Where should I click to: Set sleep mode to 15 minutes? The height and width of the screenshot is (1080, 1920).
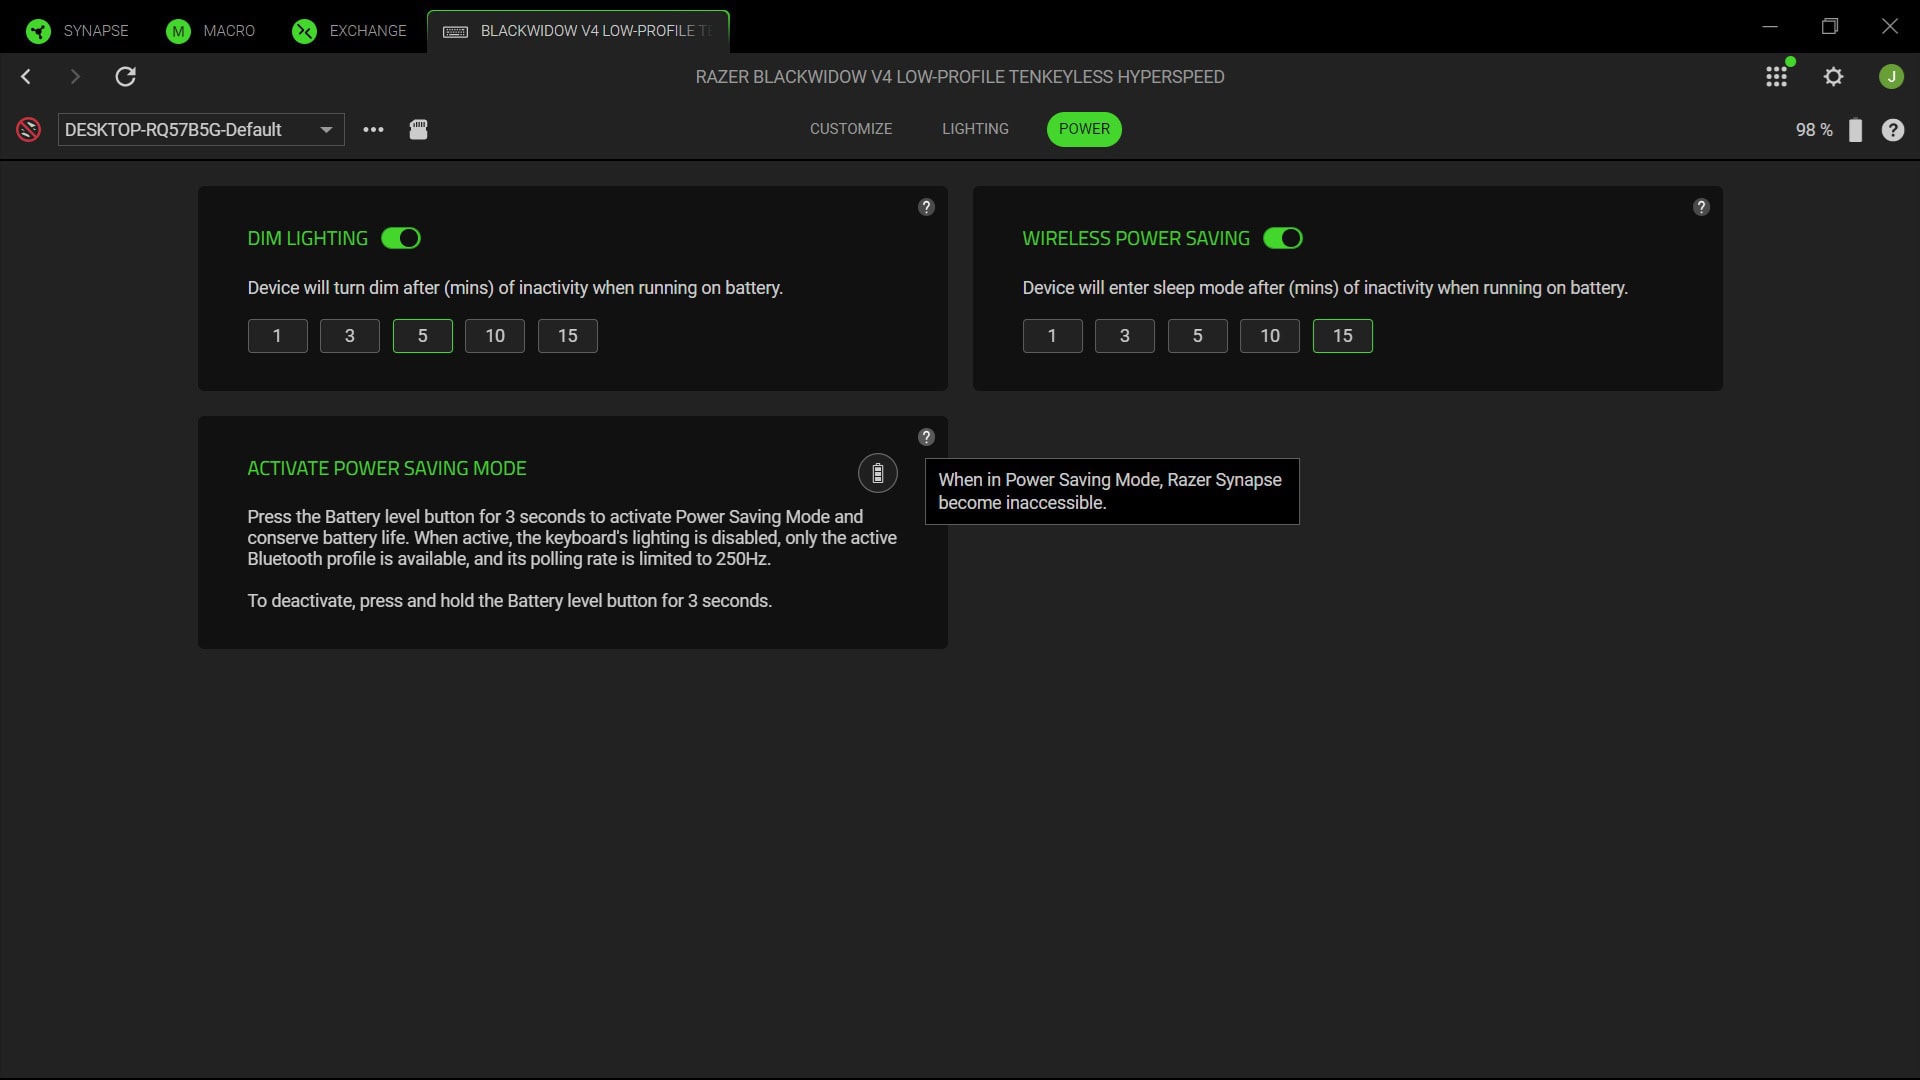point(1343,336)
